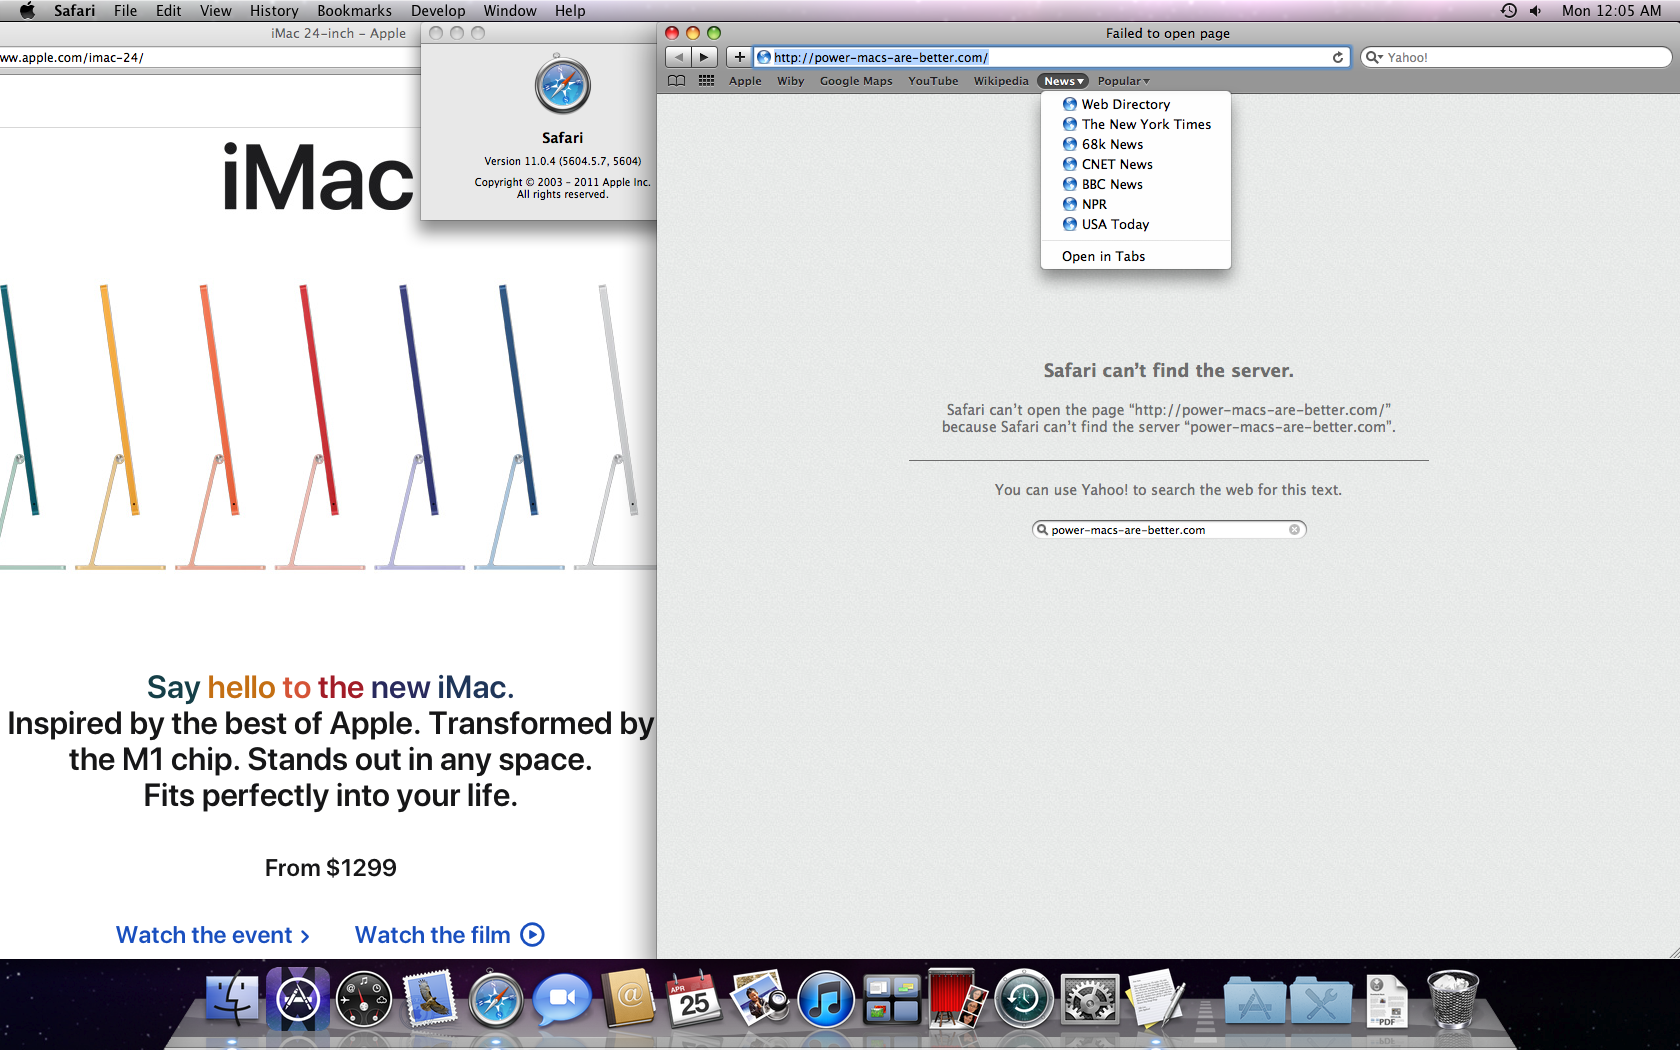The image size is (1680, 1050).
Task: Open Mission Control icon in Dock
Action: point(892,999)
